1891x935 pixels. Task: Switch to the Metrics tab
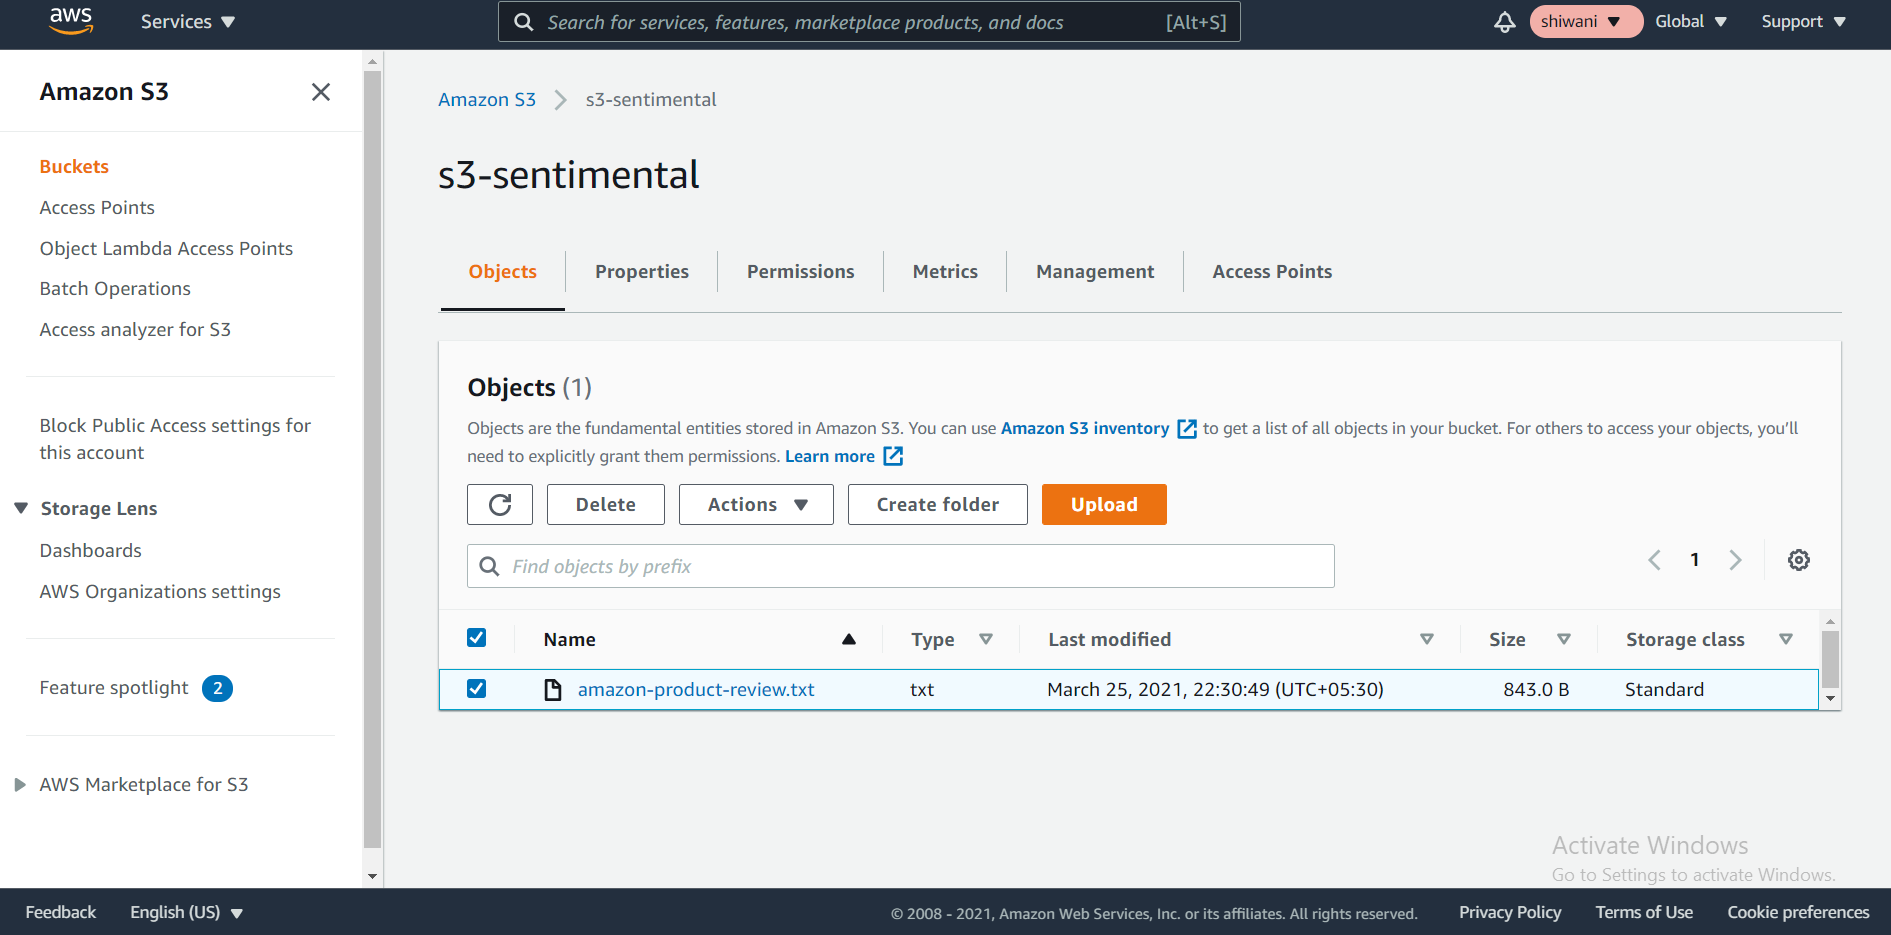(945, 272)
